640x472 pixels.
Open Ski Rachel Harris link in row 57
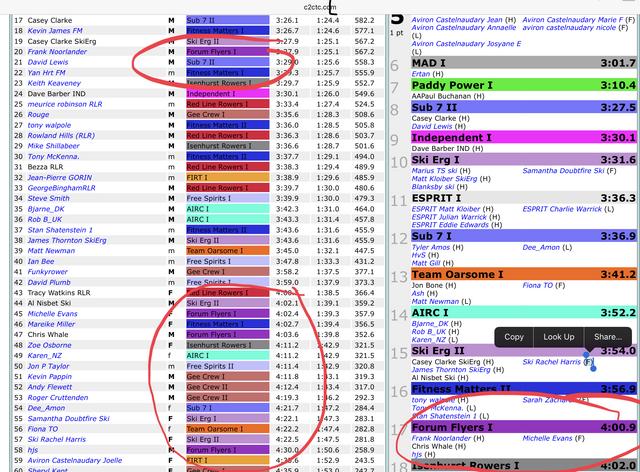[x=57, y=439]
